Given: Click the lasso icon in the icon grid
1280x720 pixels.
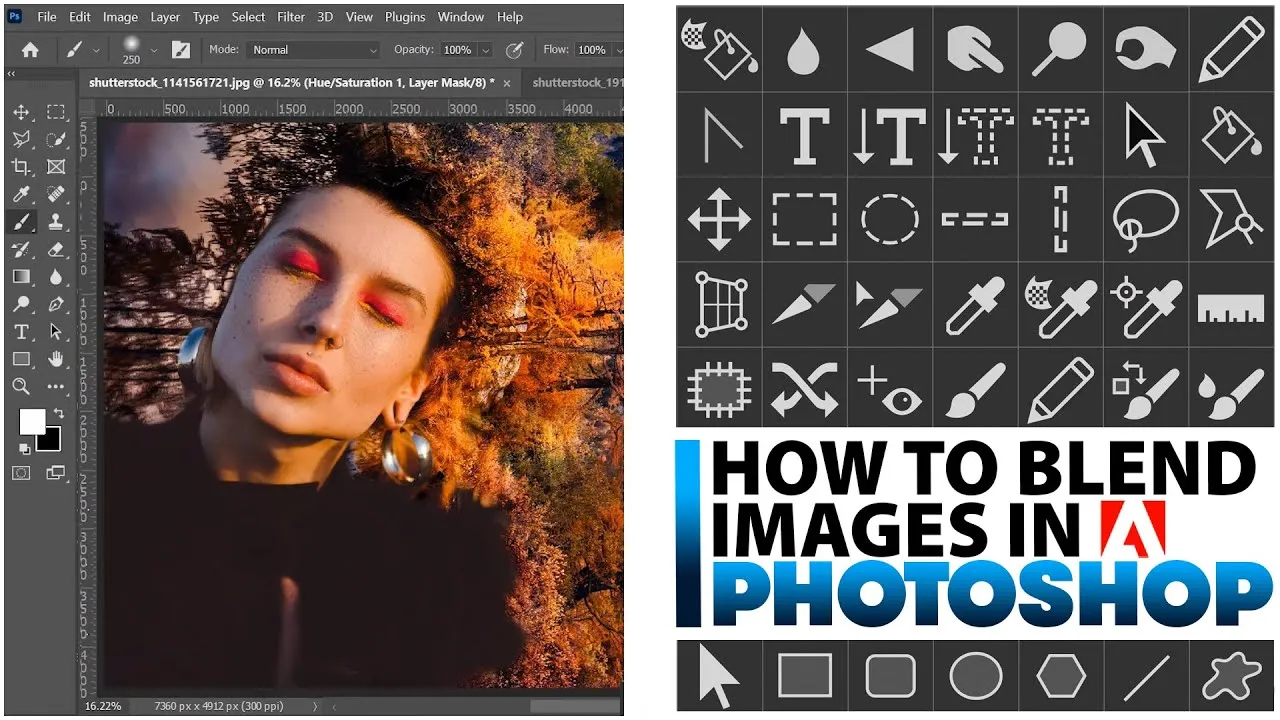Looking at the screenshot, I should (x=1146, y=220).
